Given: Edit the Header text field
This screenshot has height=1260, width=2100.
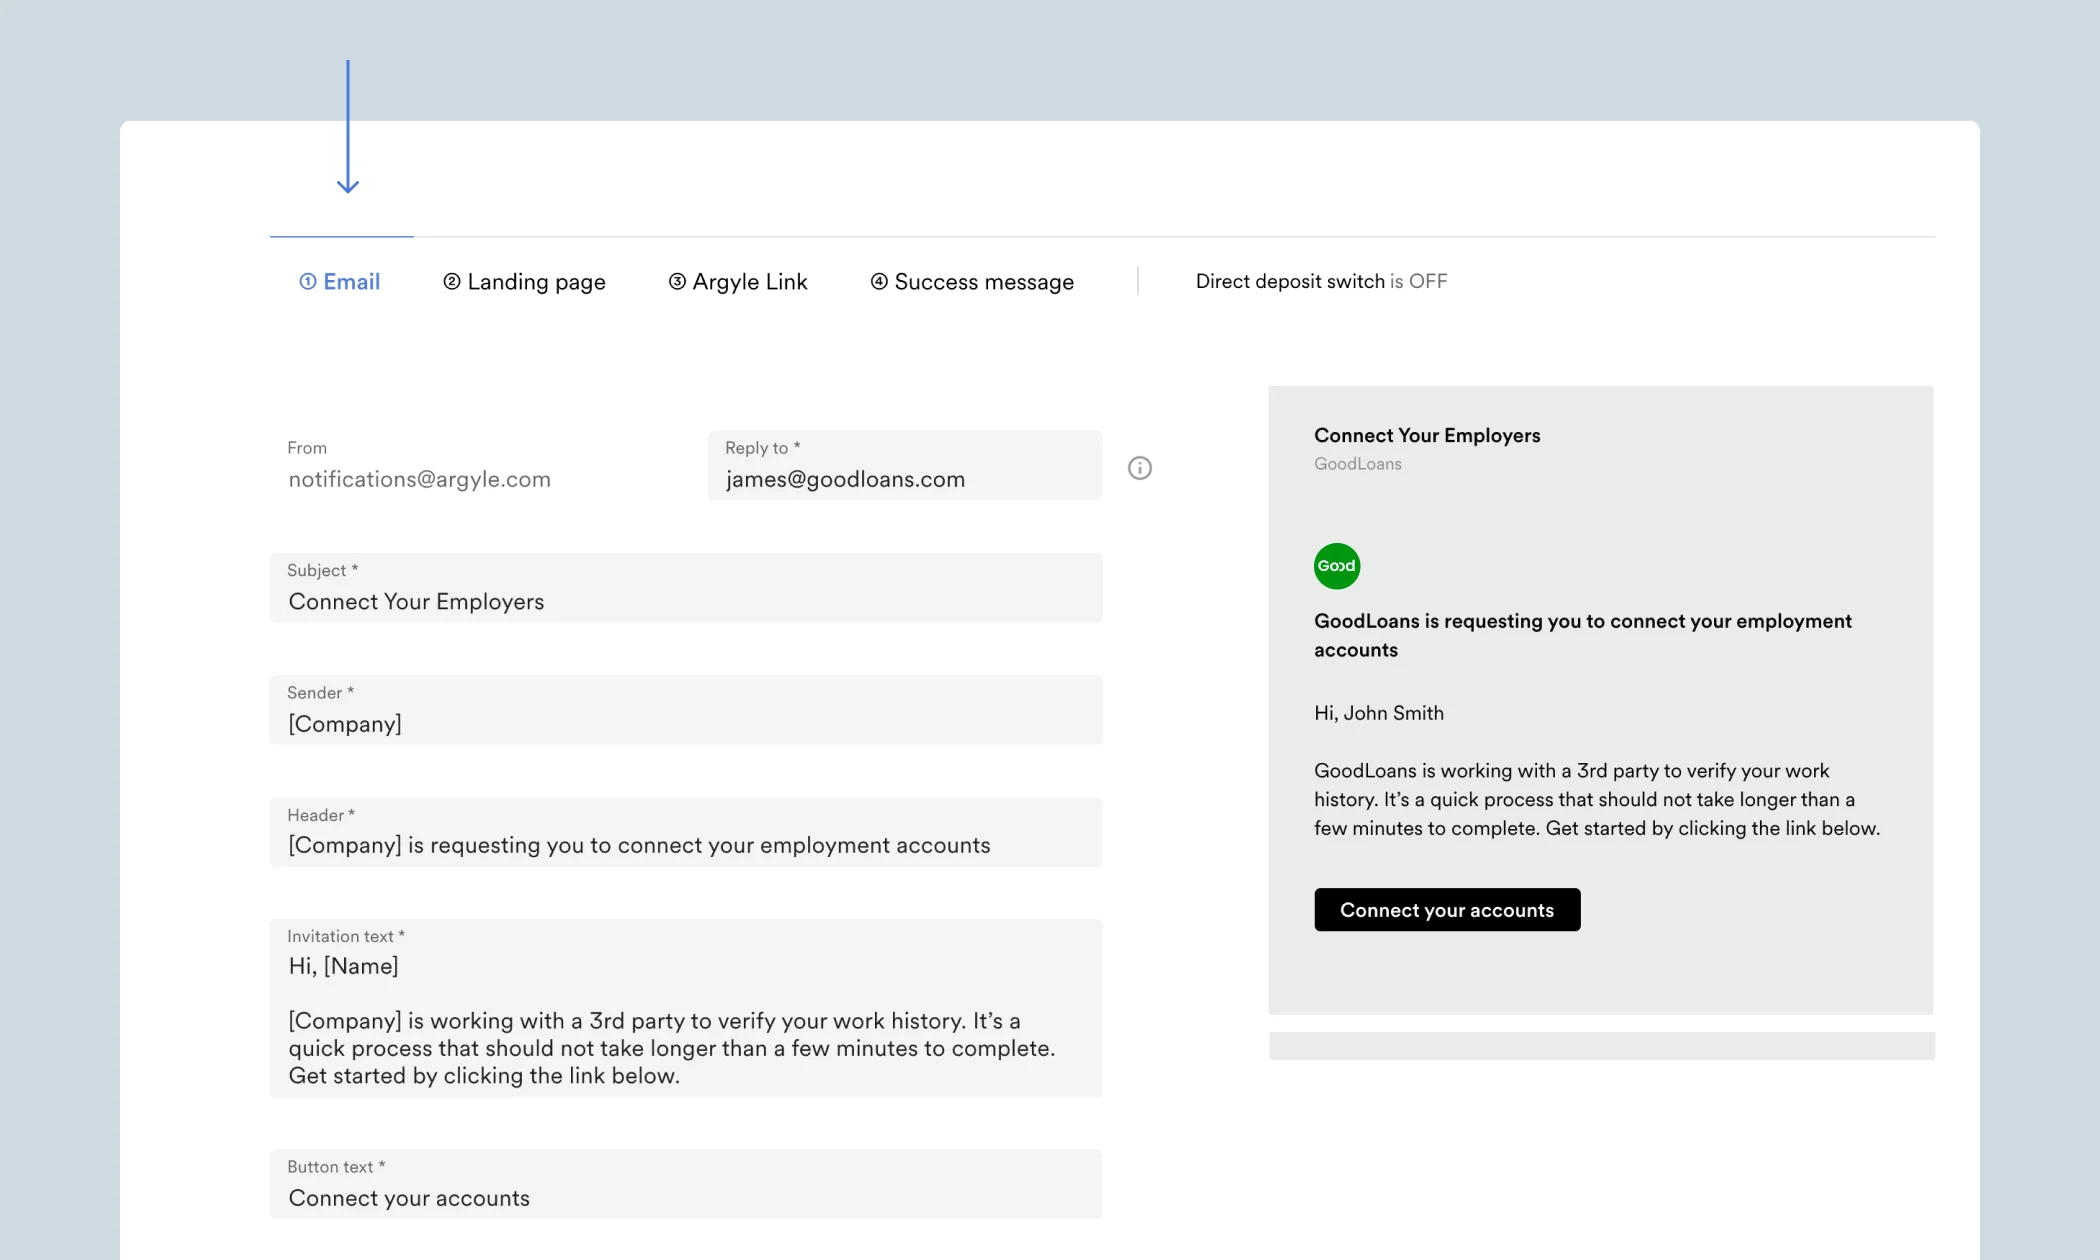Looking at the screenshot, I should pos(686,832).
